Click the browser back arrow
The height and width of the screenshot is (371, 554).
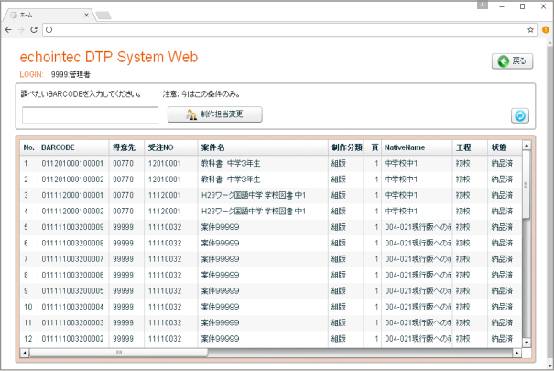click(8, 30)
